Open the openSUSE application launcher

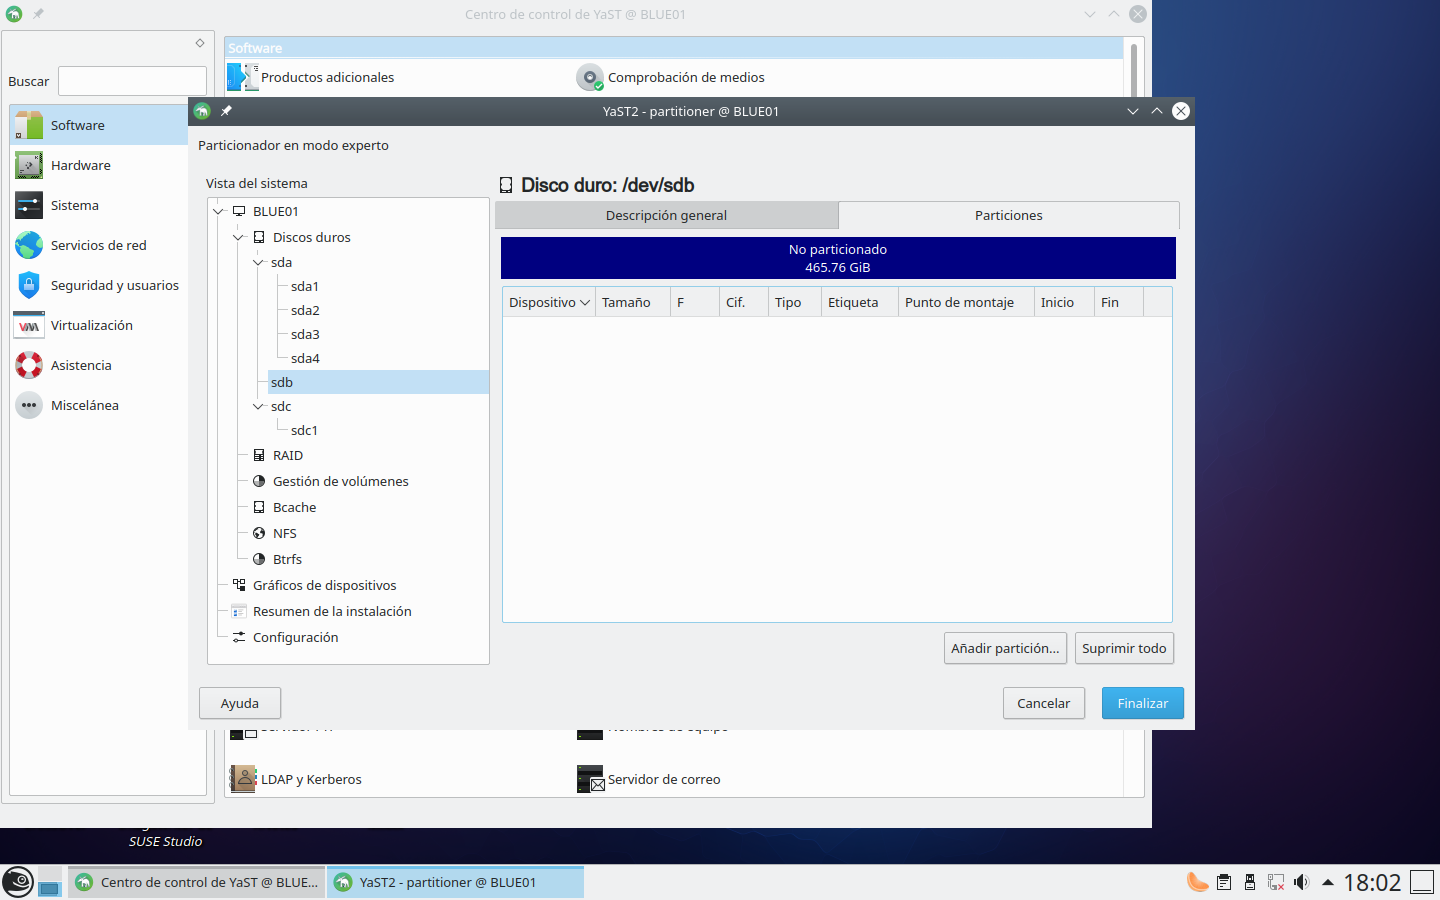coord(18,882)
